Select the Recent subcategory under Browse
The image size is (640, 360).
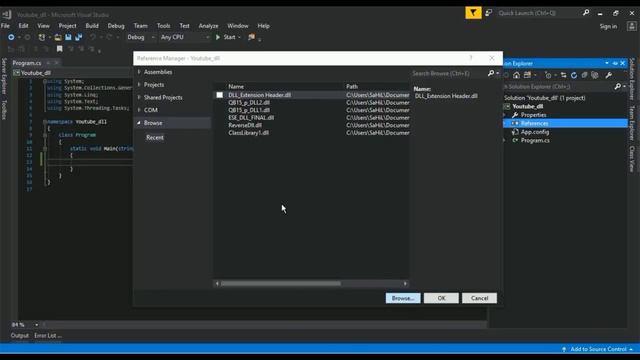155,138
